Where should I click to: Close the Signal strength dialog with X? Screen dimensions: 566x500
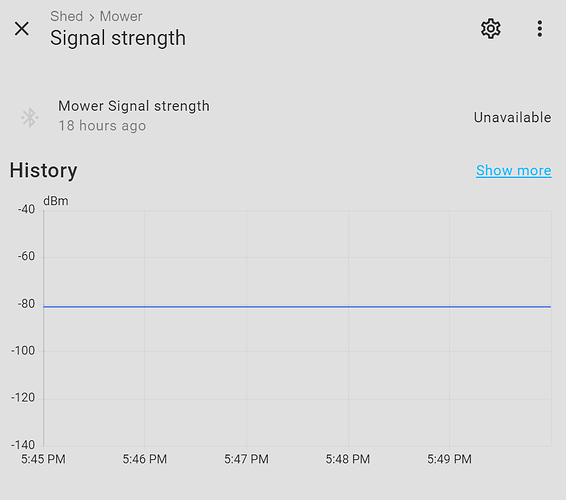[x=22, y=29]
